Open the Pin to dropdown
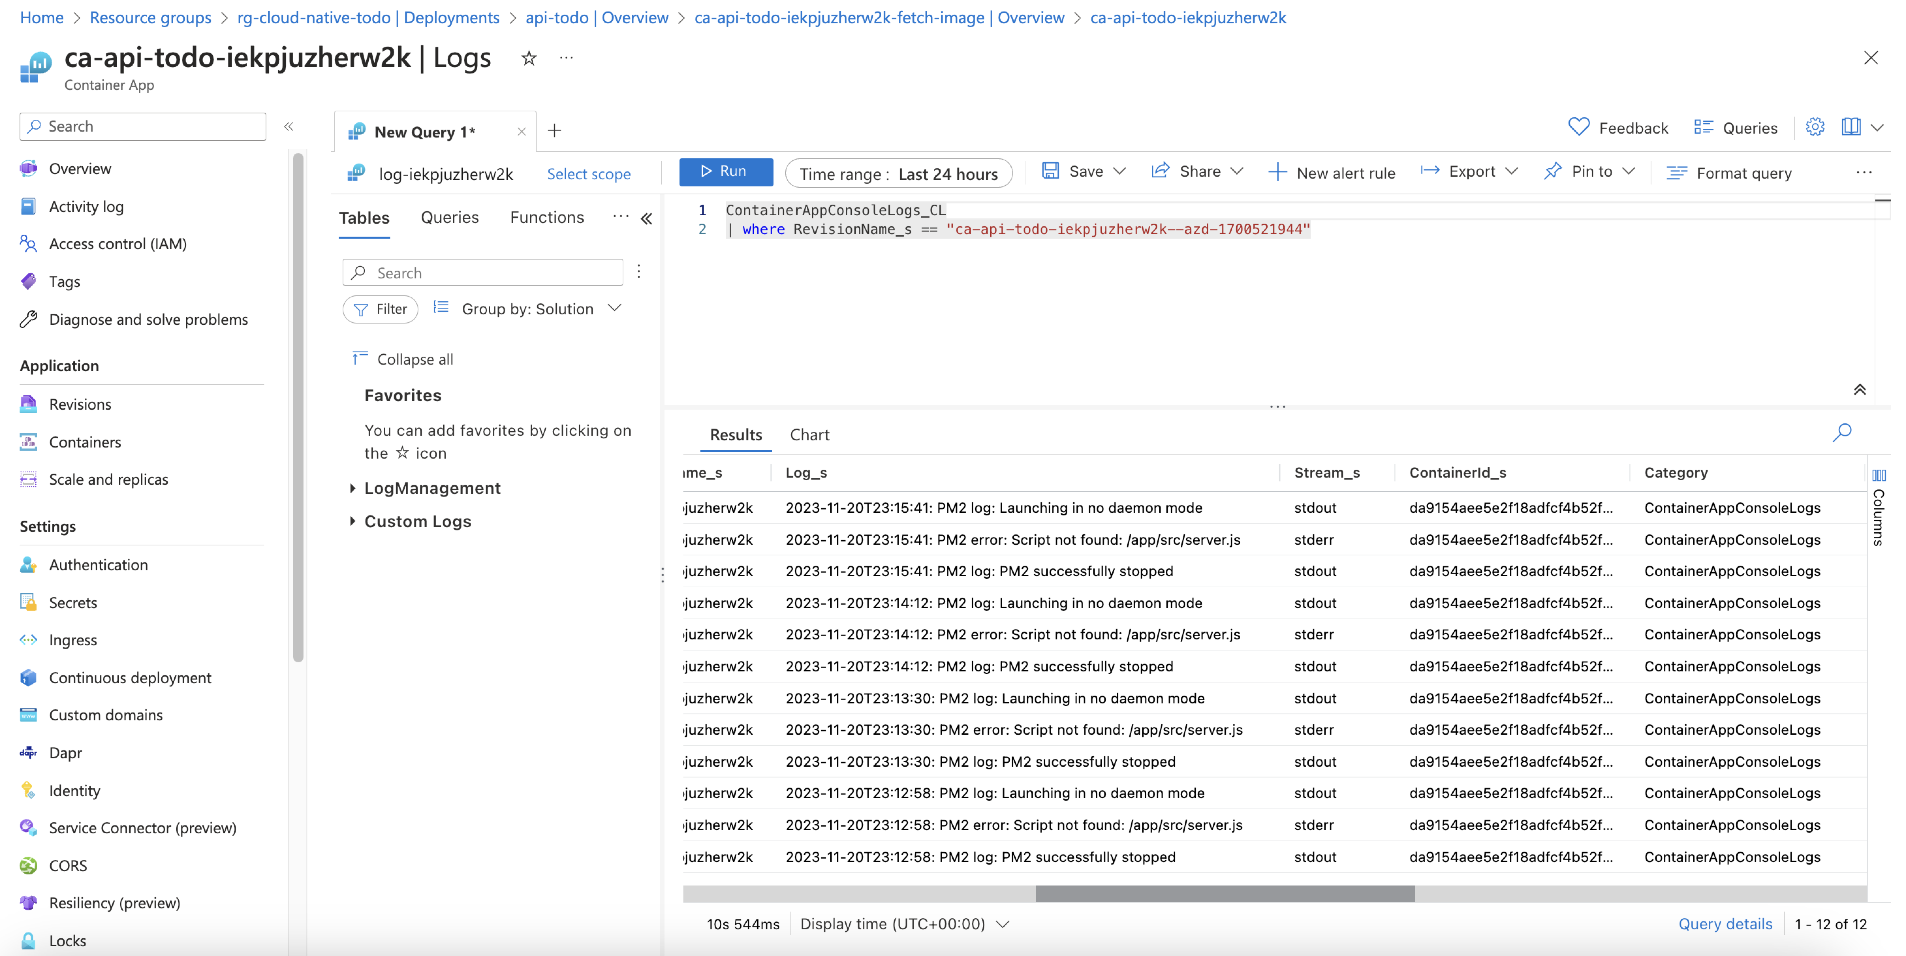Image resolution: width=1906 pixels, height=956 pixels. pyautogui.click(x=1589, y=172)
